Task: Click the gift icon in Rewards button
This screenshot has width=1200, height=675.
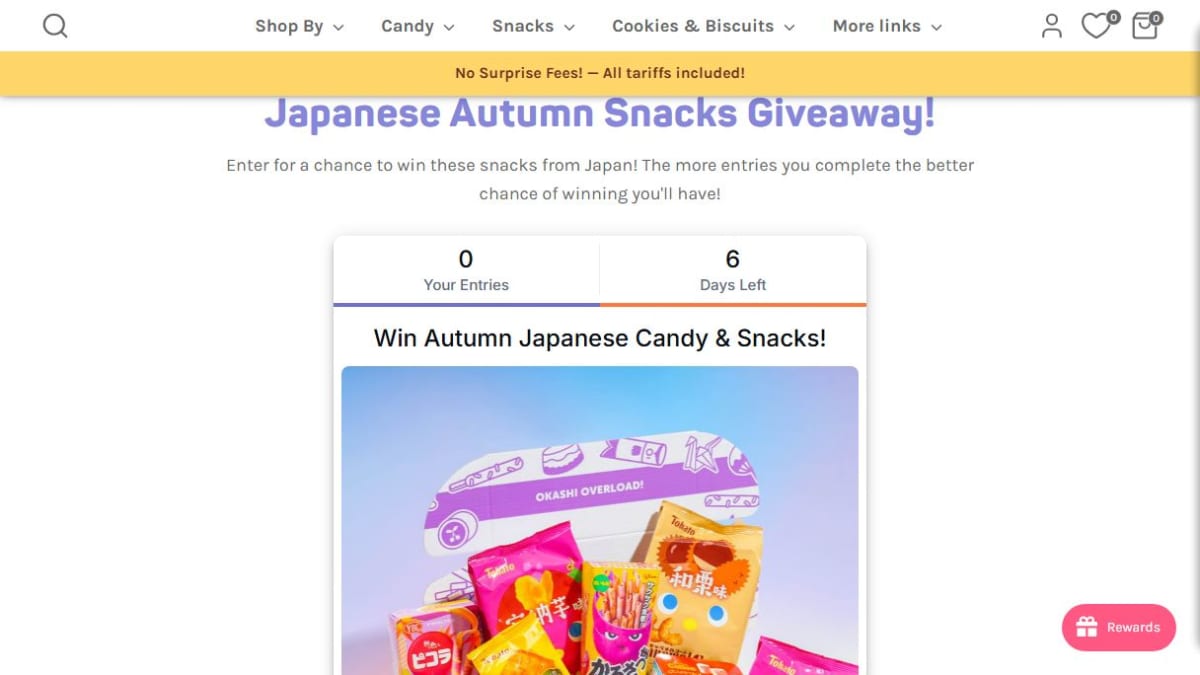Action: [1087, 627]
